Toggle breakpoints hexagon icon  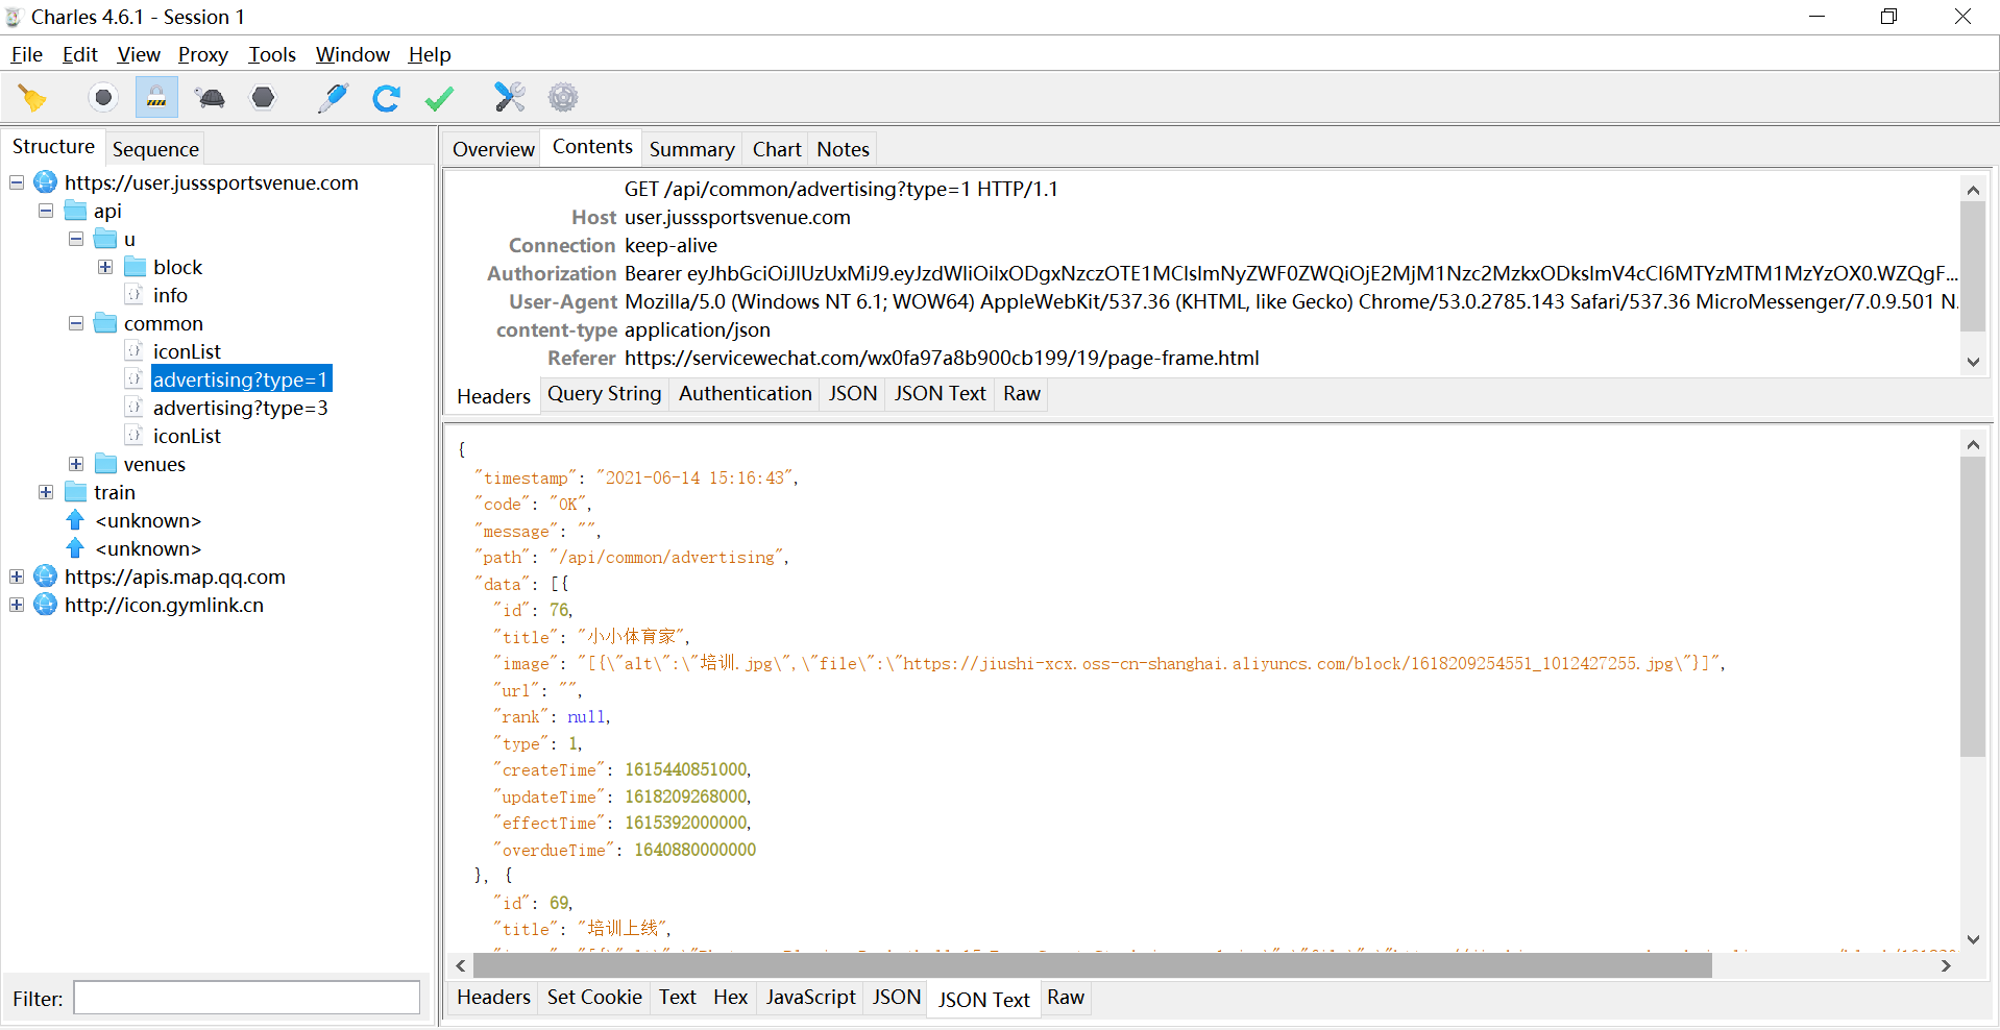pos(263,98)
